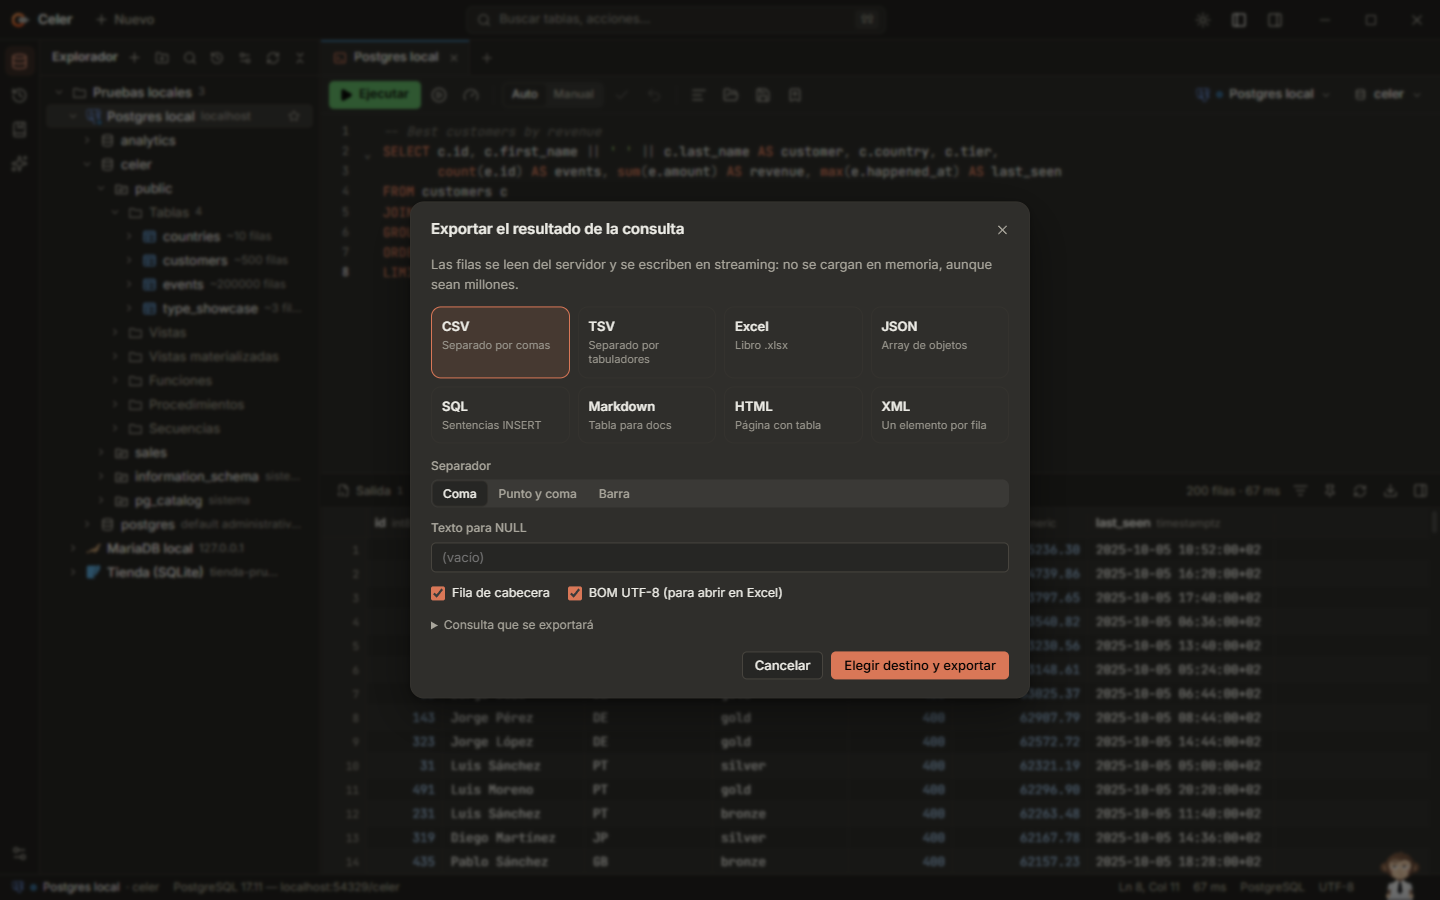1440x900 pixels.
Task: Select the CSV export format card
Action: pyautogui.click(x=500, y=342)
